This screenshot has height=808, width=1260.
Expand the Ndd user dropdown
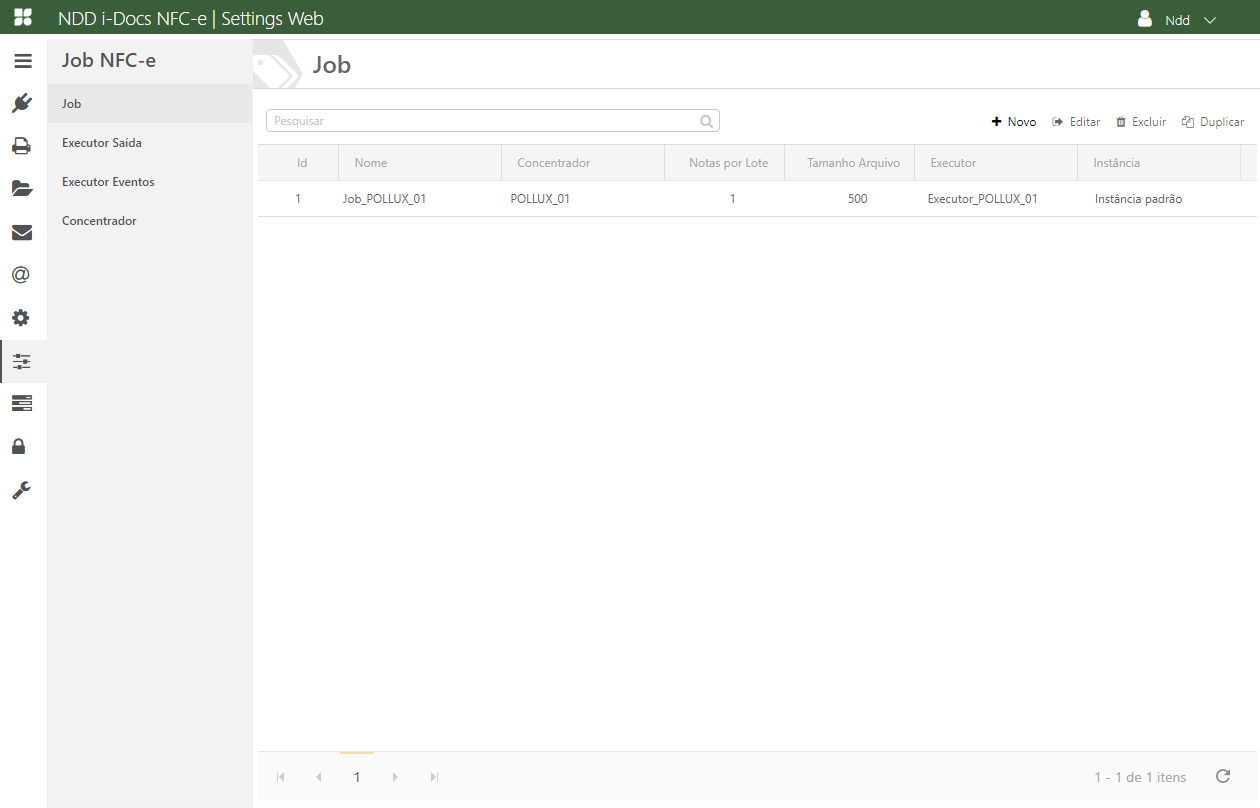[x=1177, y=19]
